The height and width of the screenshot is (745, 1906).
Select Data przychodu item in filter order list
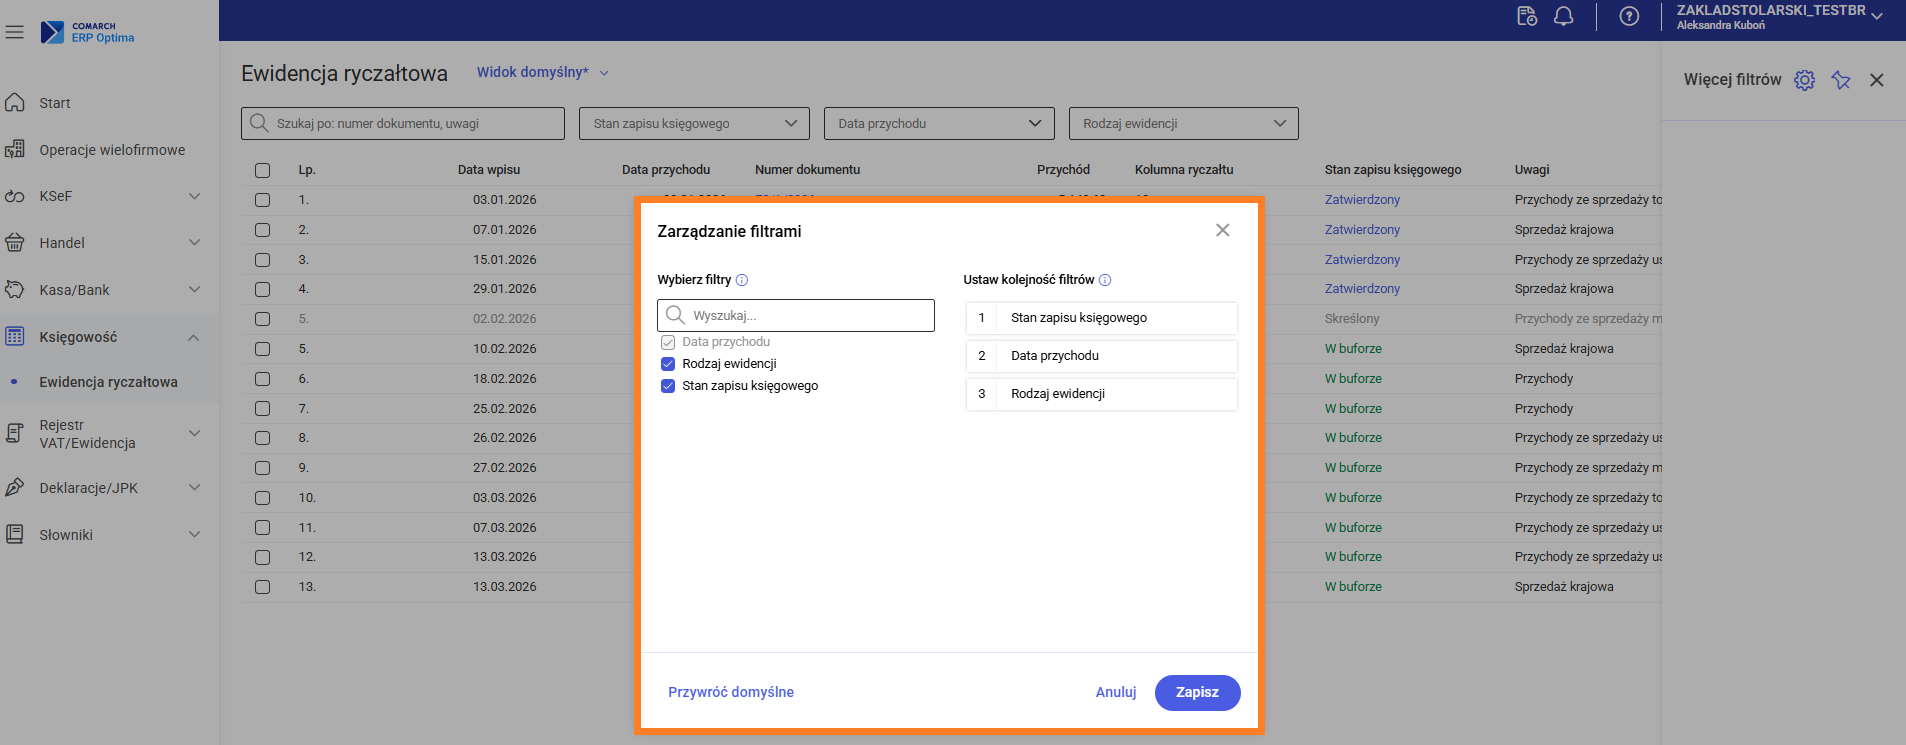tap(1101, 356)
